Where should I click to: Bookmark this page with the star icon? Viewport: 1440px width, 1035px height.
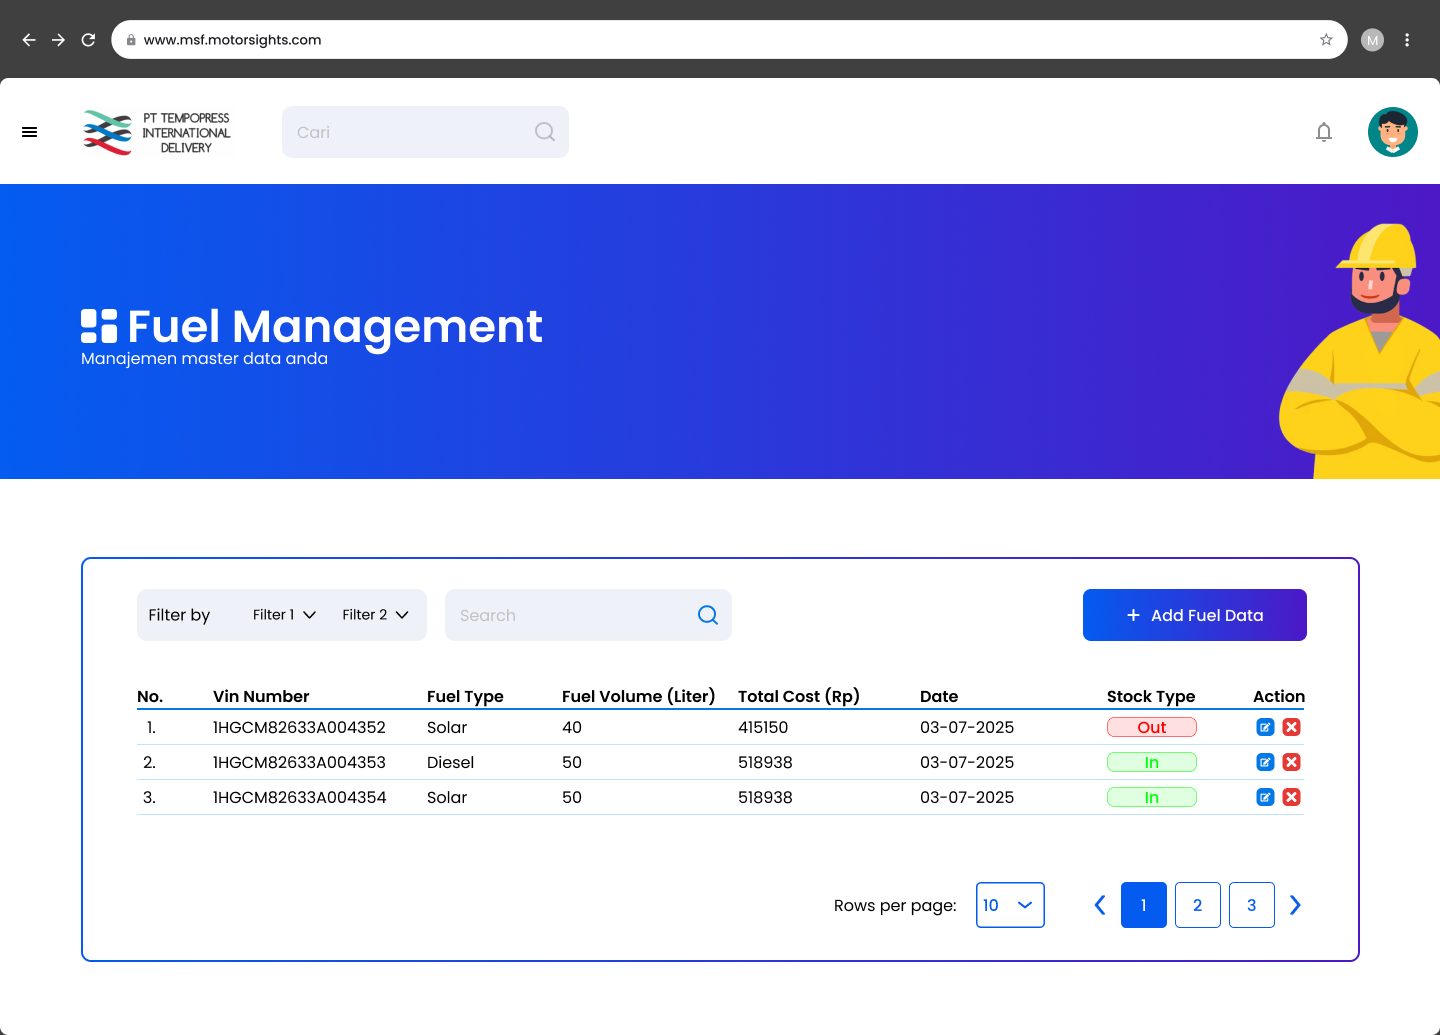coord(1326,40)
